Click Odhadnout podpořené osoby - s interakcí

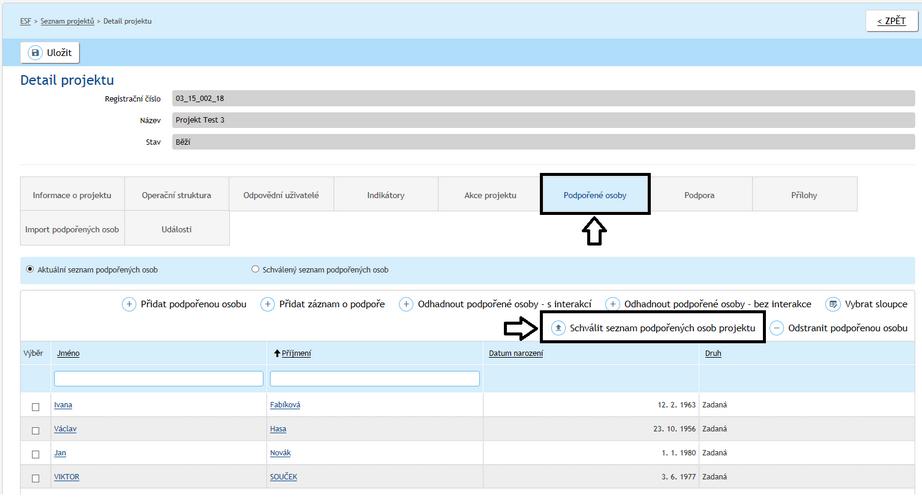click(505, 304)
